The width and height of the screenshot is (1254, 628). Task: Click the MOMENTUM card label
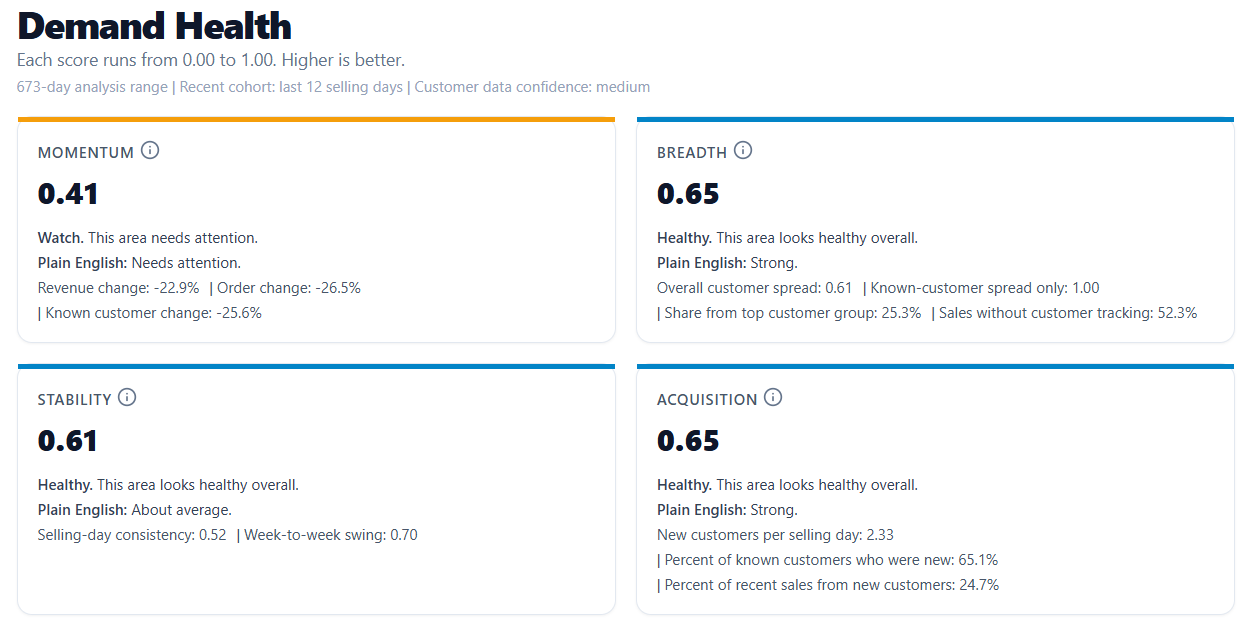85,153
